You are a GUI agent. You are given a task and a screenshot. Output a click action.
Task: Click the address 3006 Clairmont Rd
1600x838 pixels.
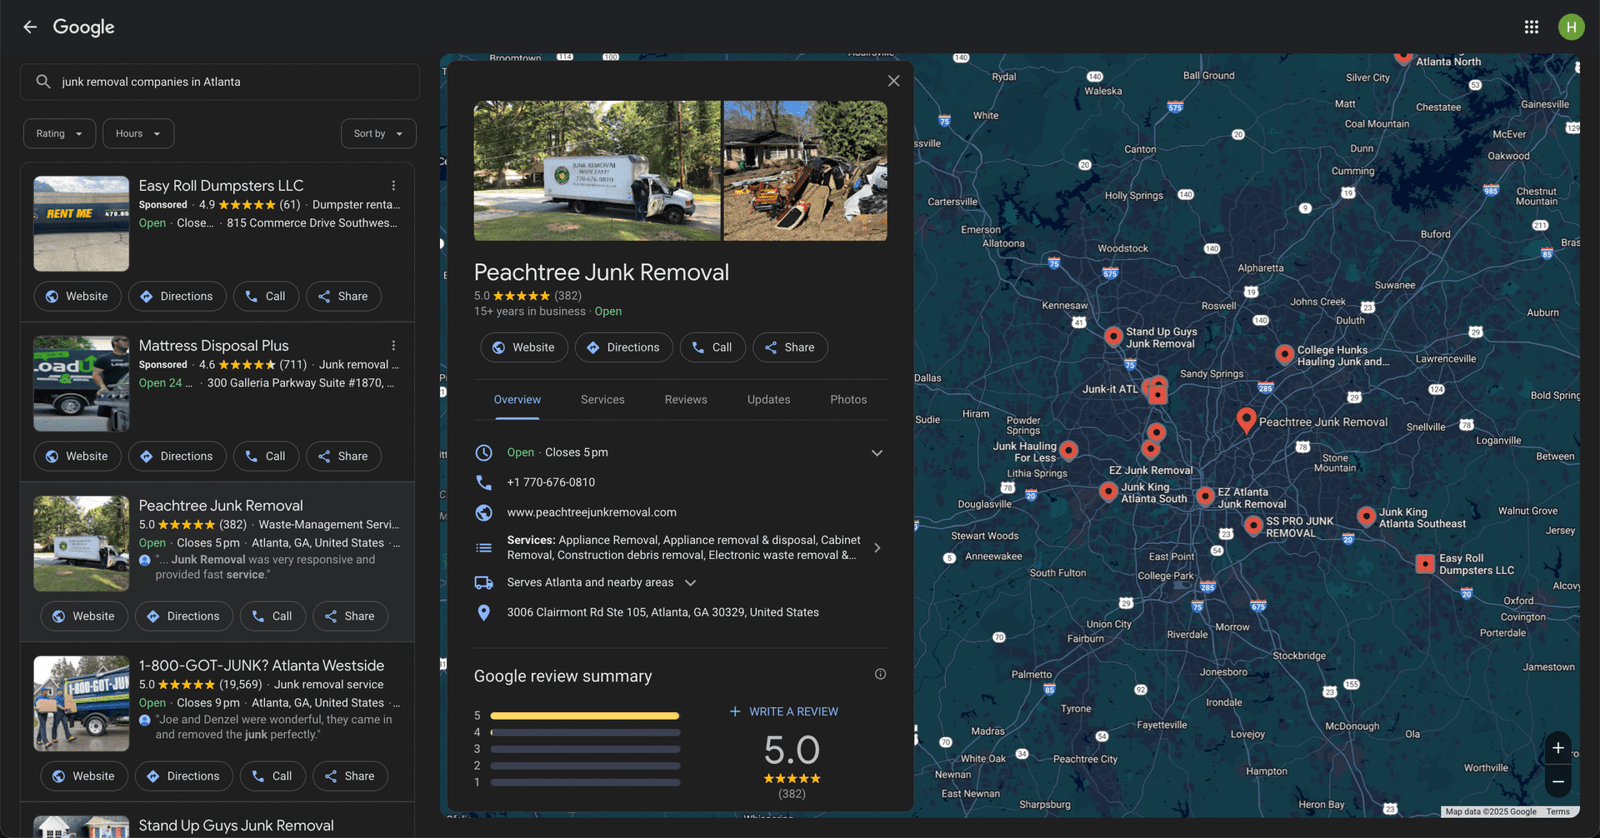663,612
